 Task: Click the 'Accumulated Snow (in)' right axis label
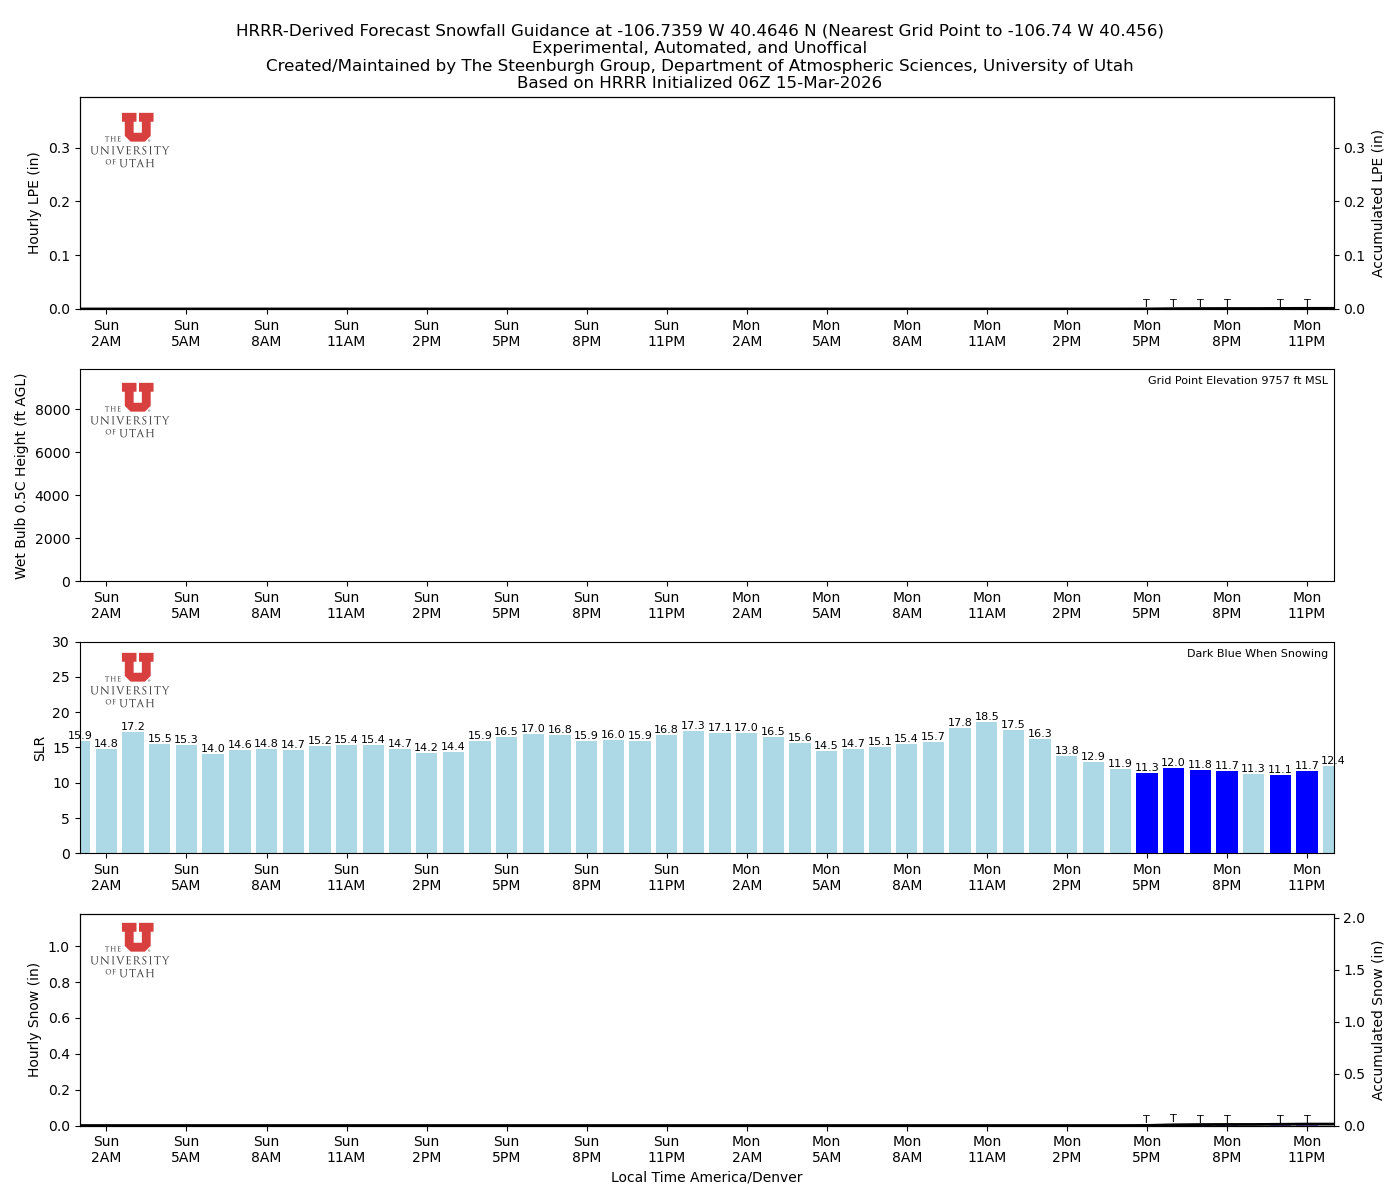(x=1378, y=1020)
